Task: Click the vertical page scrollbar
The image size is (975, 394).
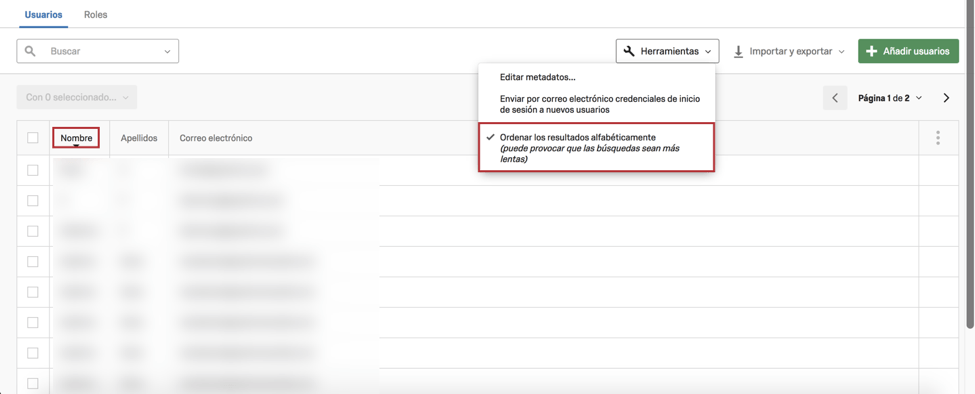Action: [x=971, y=165]
